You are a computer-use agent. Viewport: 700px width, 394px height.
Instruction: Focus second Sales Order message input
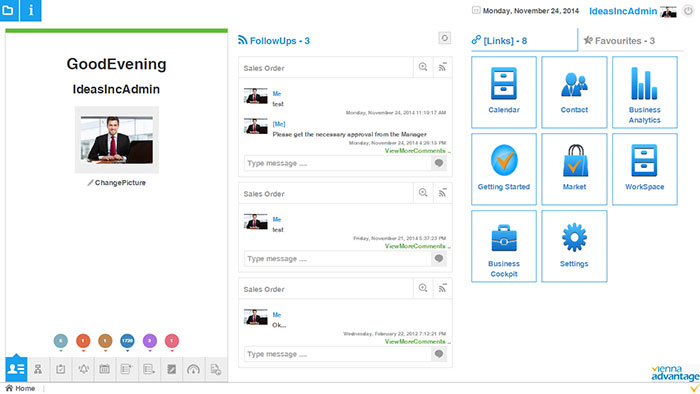pos(338,259)
